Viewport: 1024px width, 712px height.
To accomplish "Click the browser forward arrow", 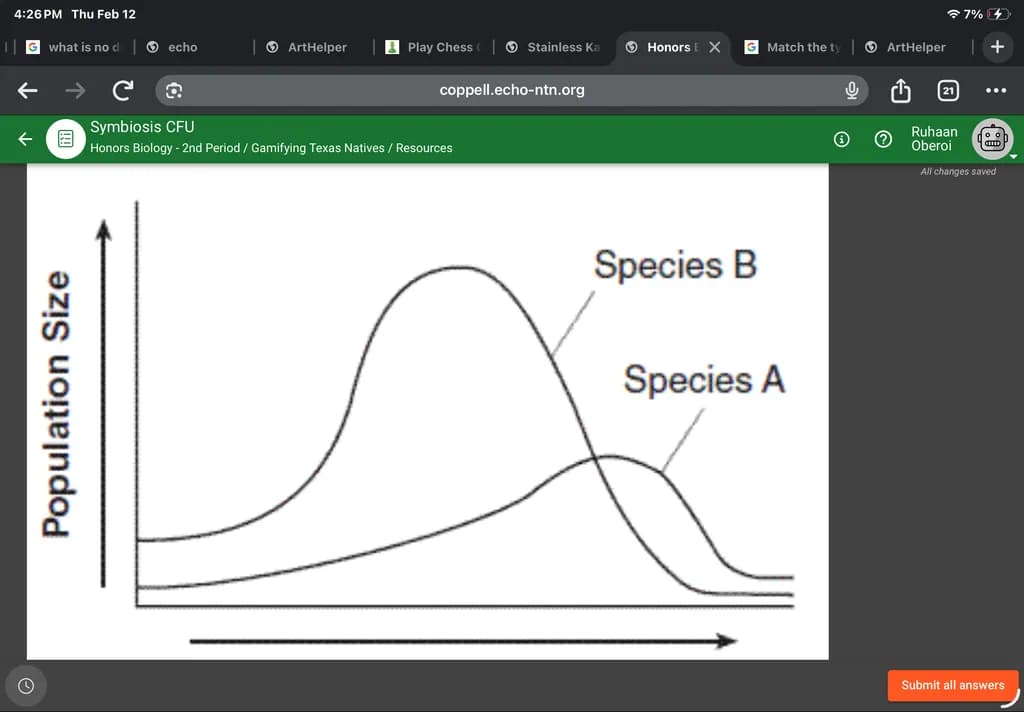I will click(75, 90).
